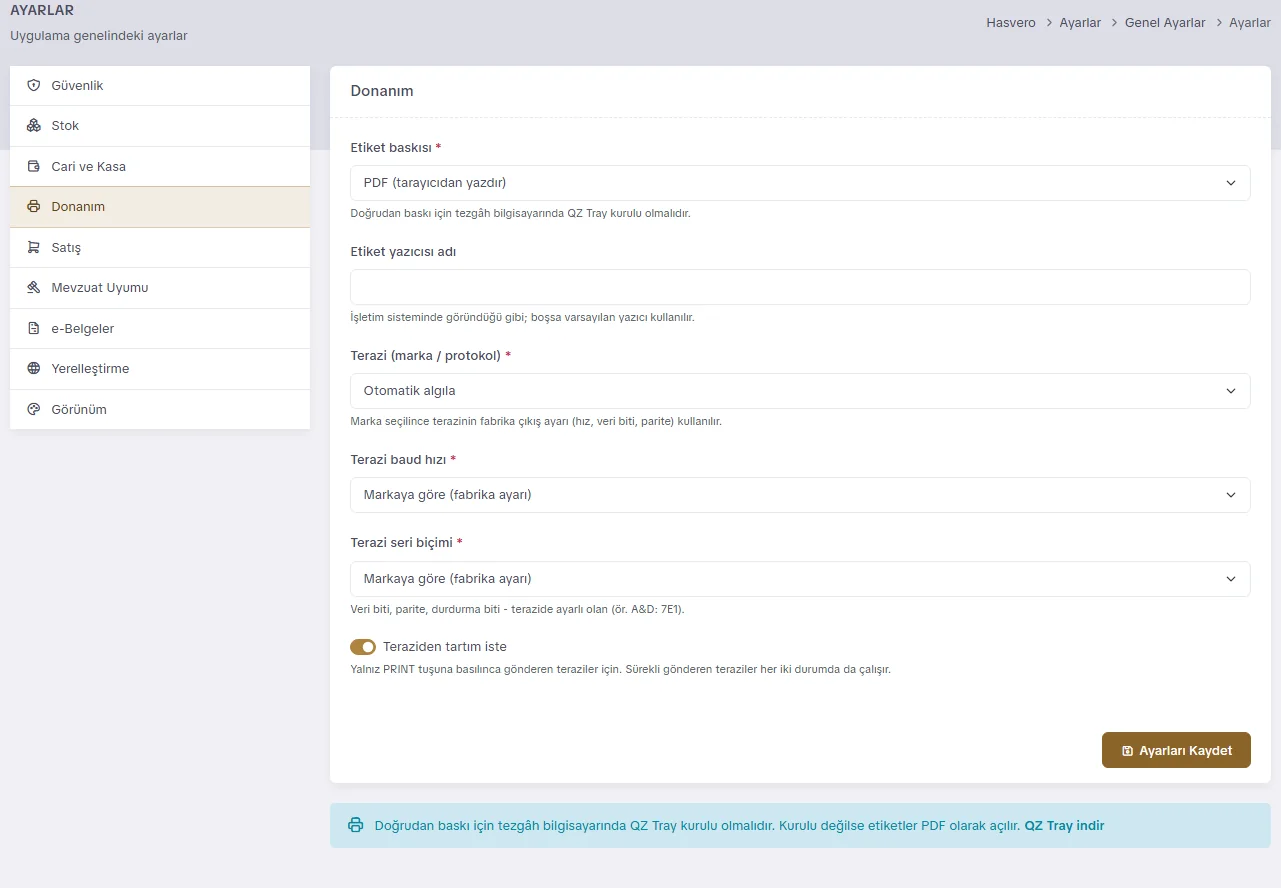This screenshot has height=888, width=1281.
Task: Click the Ayarları Kaydet button
Action: coord(1176,750)
